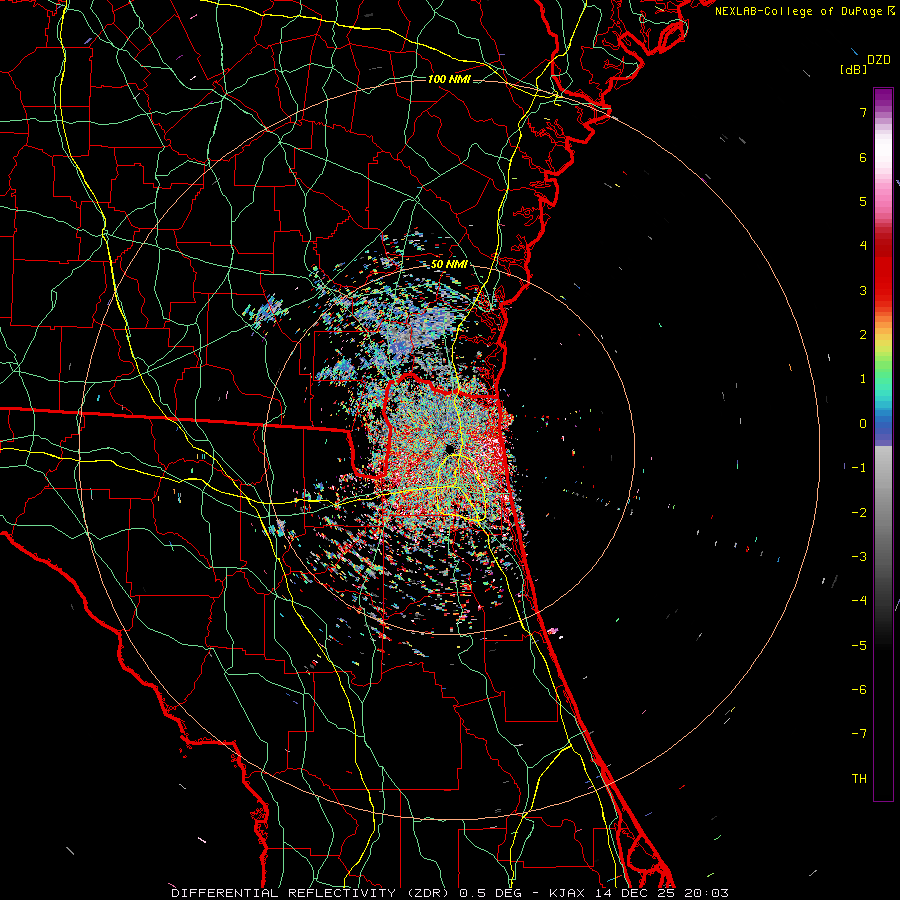
Task: Click the color scale value 4
Action: (863, 246)
